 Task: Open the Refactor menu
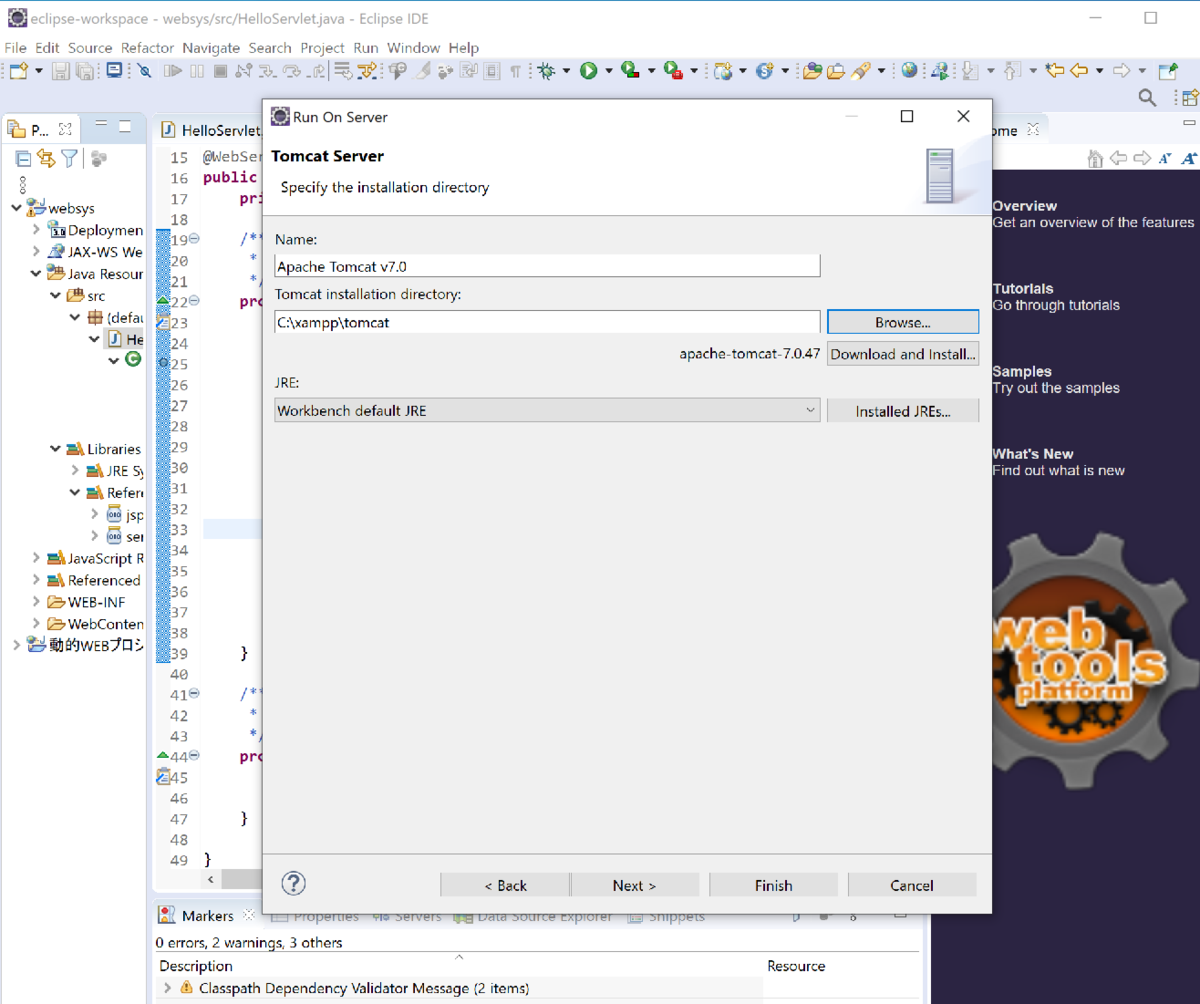[x=147, y=47]
